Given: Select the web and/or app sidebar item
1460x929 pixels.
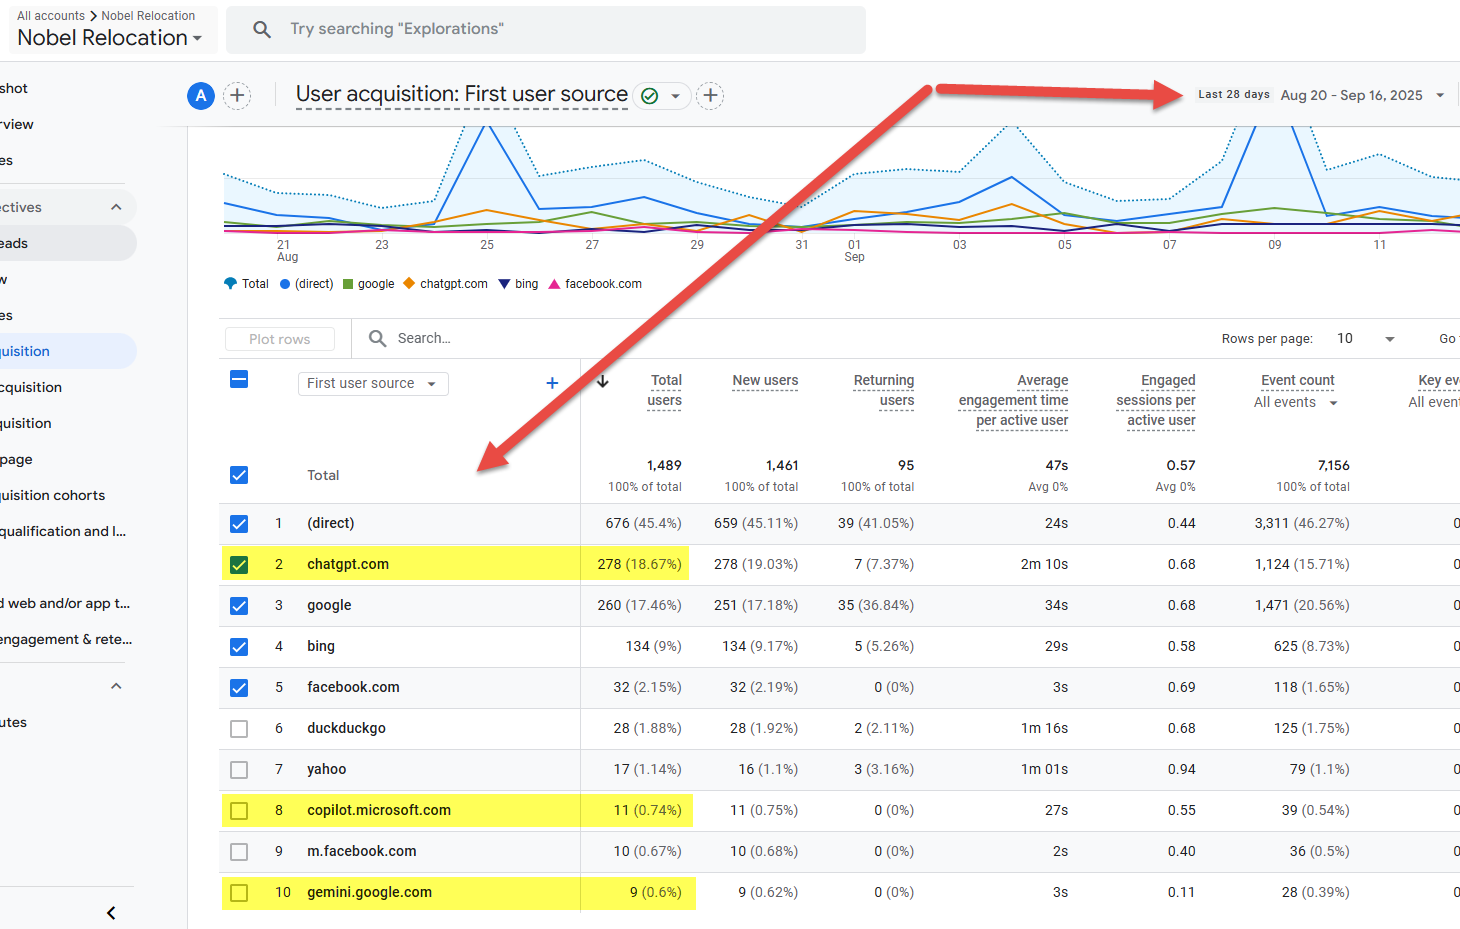Looking at the screenshot, I should coord(66,603).
